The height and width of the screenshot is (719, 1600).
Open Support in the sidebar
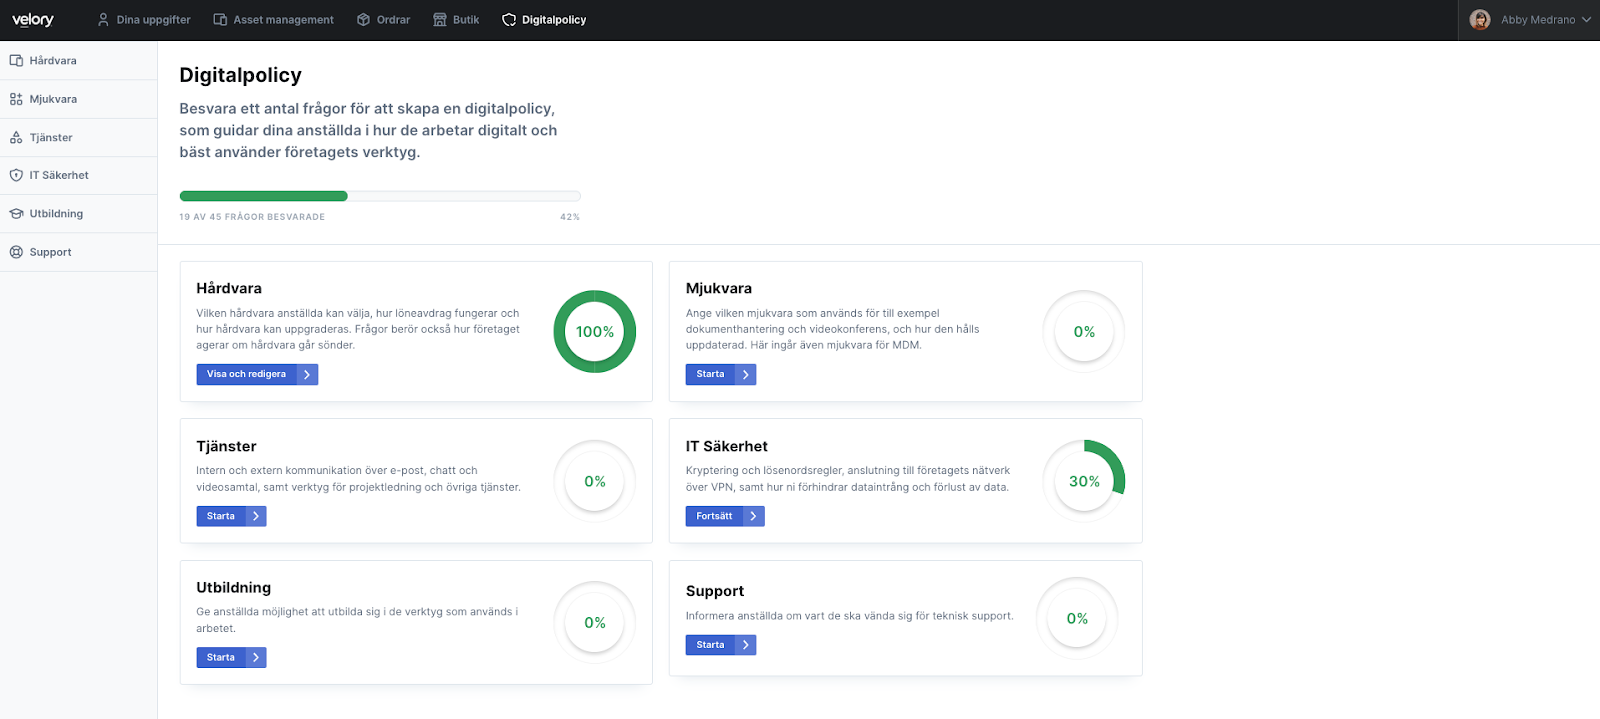(x=78, y=252)
